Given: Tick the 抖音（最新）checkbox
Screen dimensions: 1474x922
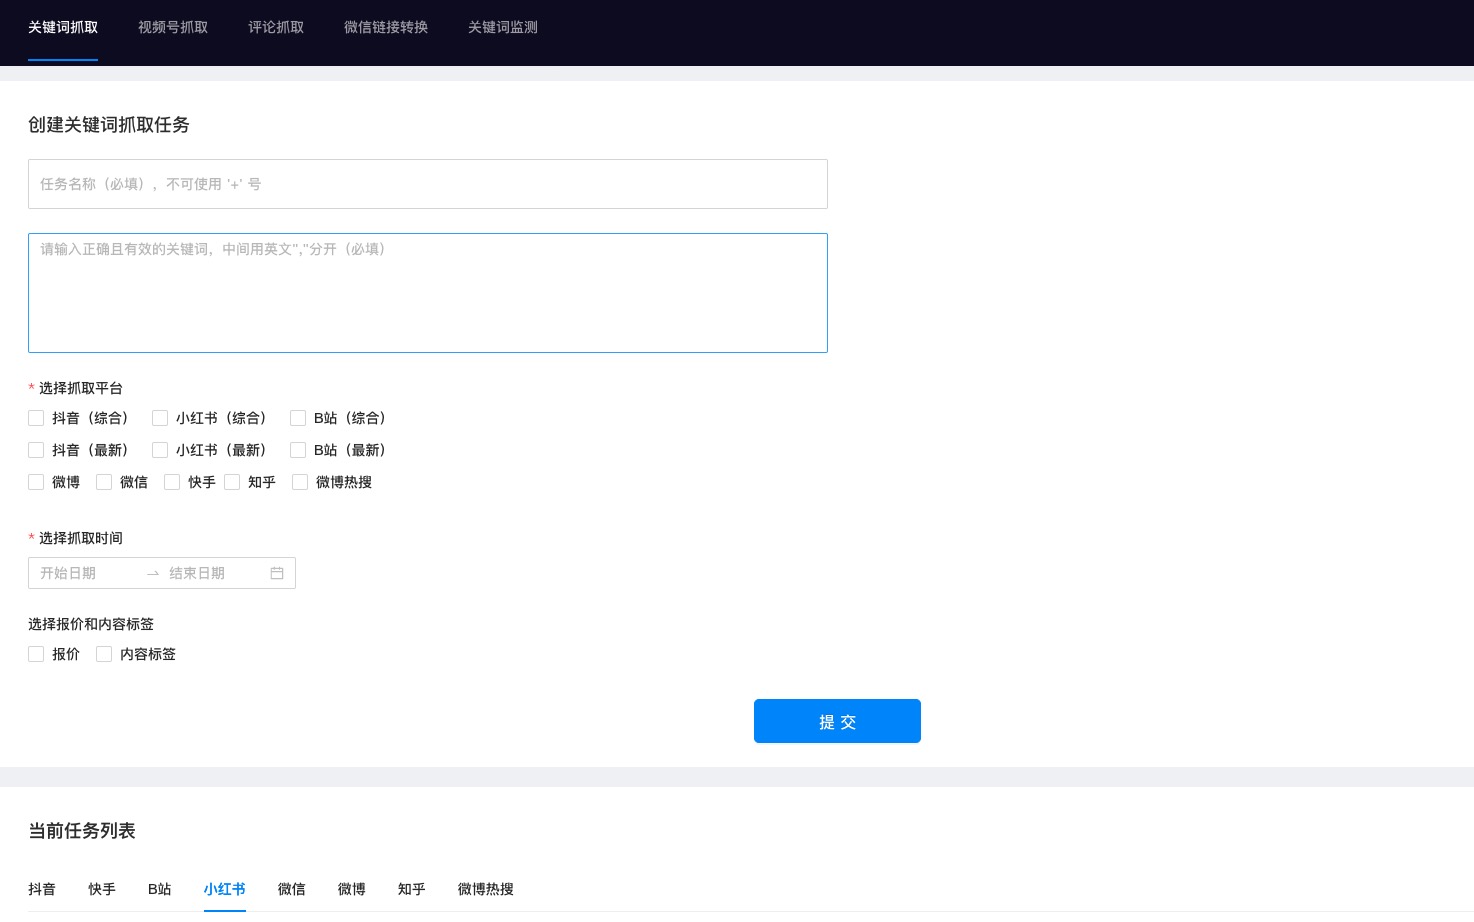Looking at the screenshot, I should [x=36, y=450].
